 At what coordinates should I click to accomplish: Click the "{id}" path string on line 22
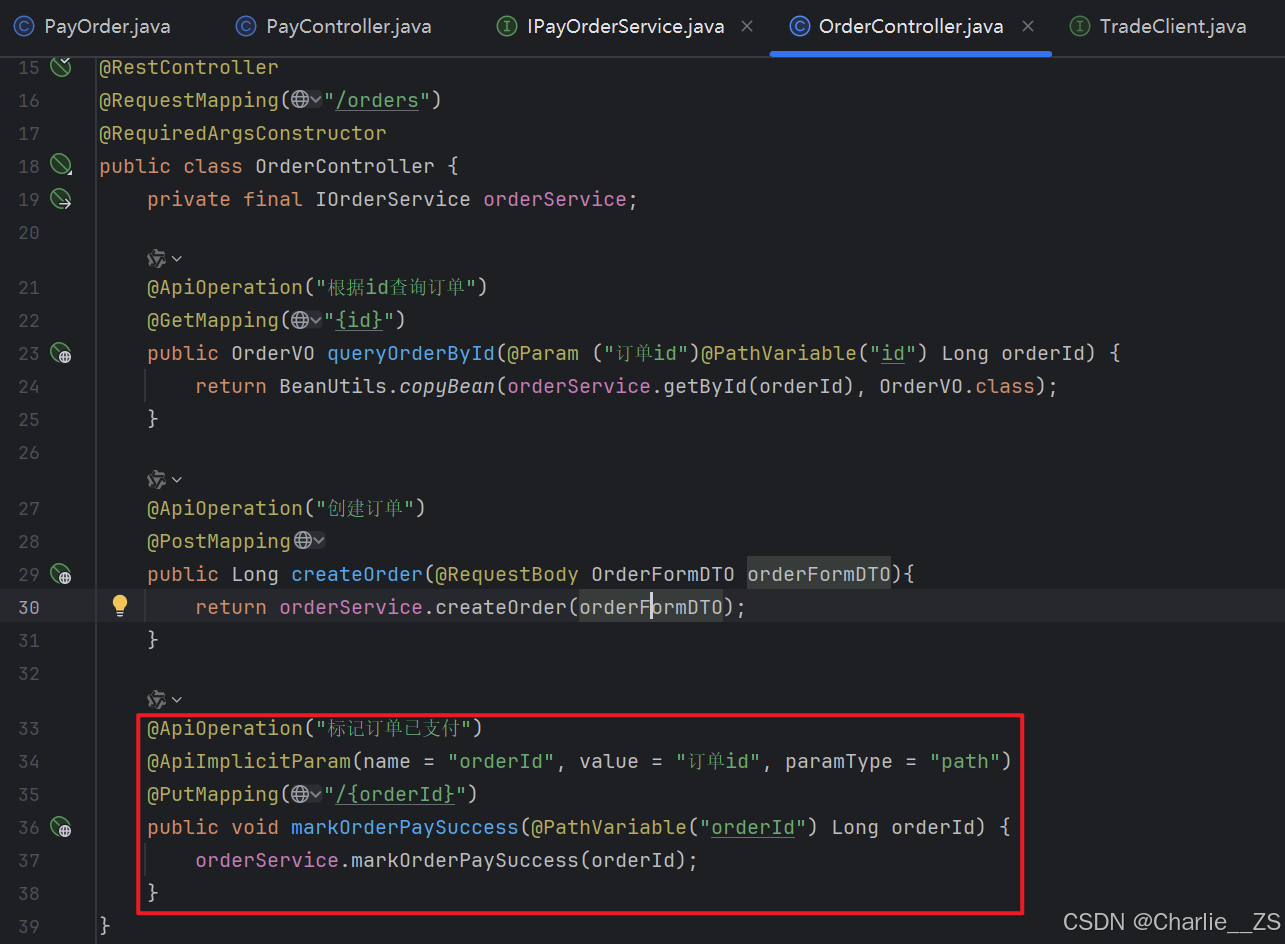(x=359, y=320)
